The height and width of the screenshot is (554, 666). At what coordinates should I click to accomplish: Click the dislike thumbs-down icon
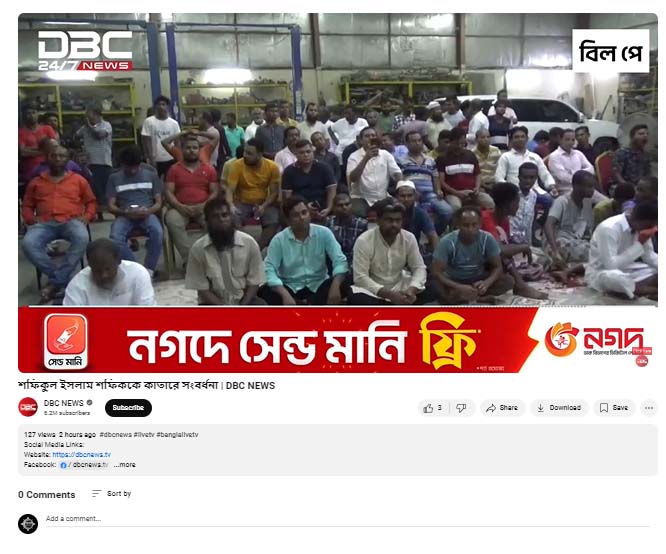pyautogui.click(x=462, y=408)
